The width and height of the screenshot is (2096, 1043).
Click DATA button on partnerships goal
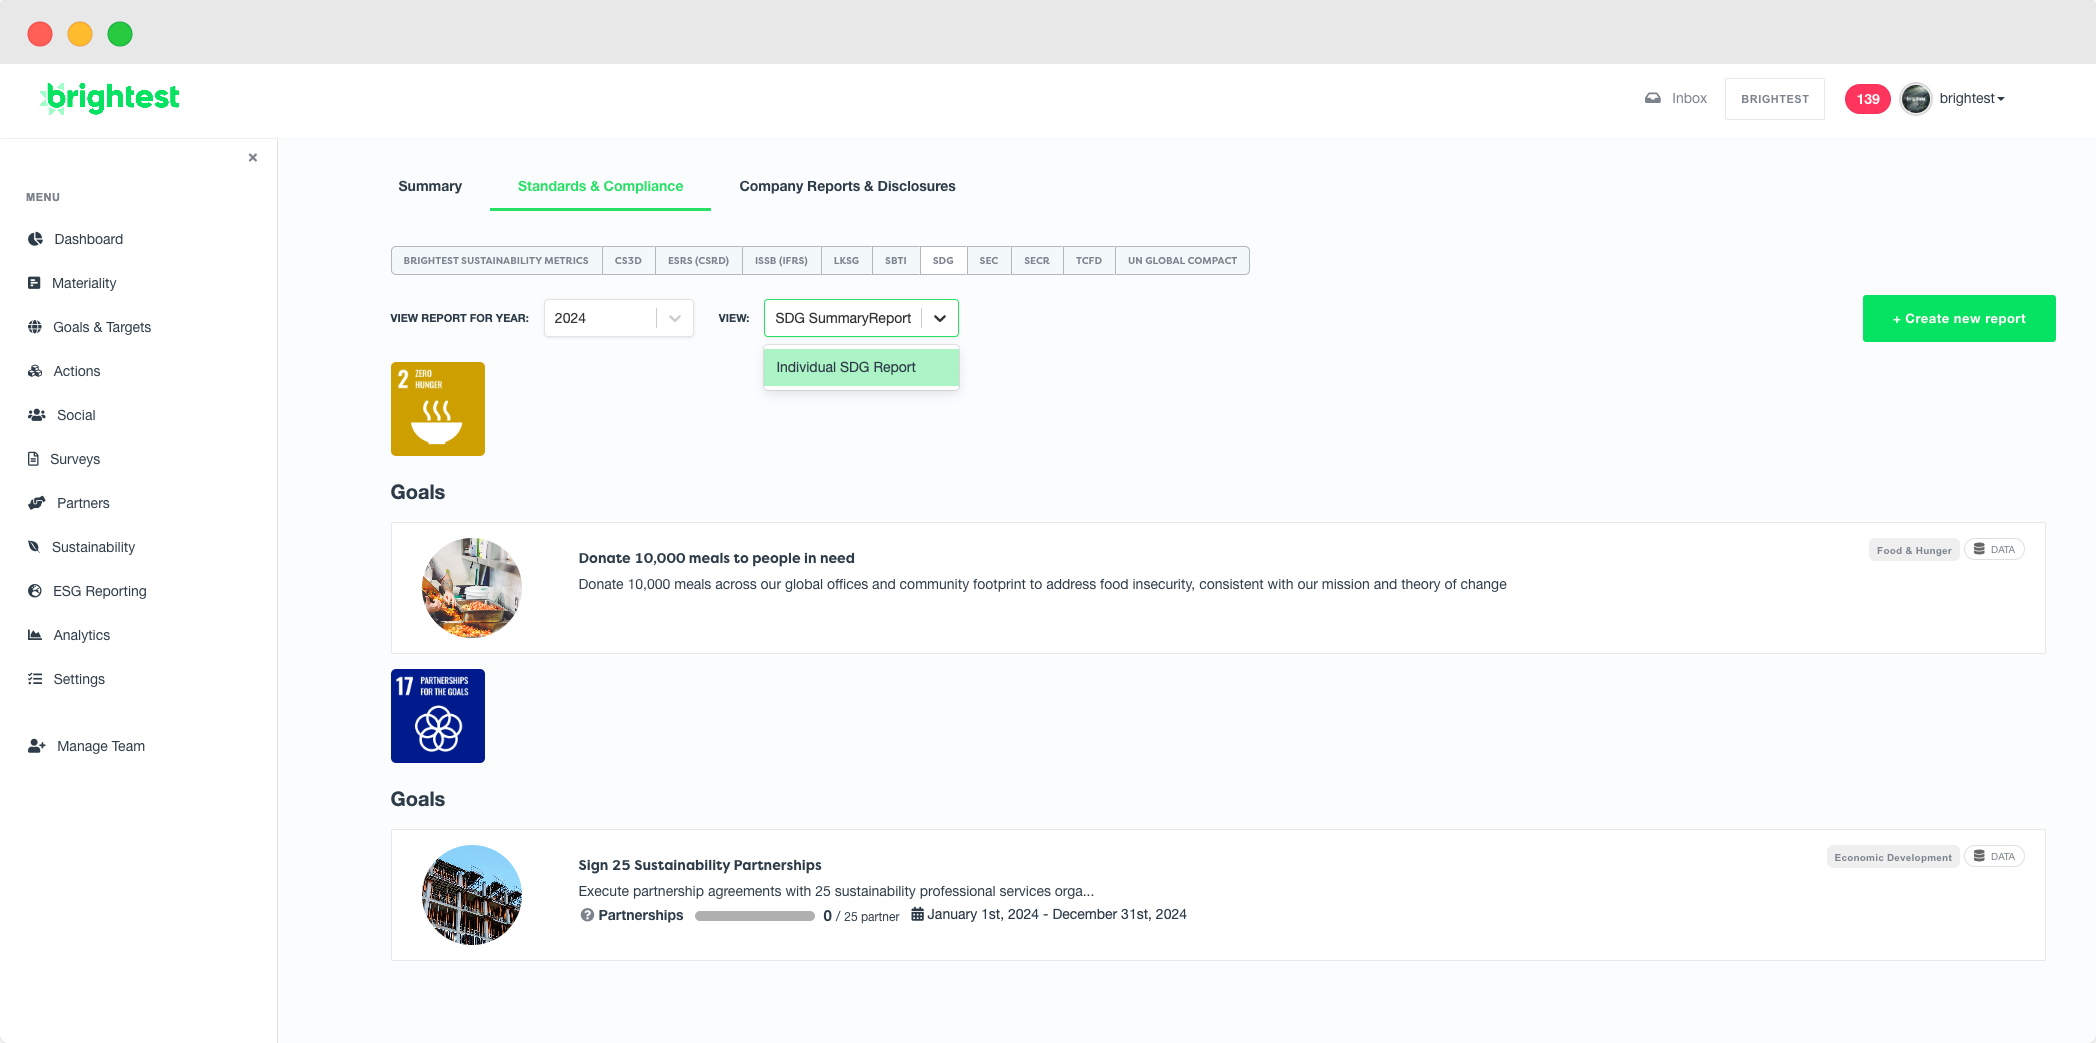tap(1994, 856)
